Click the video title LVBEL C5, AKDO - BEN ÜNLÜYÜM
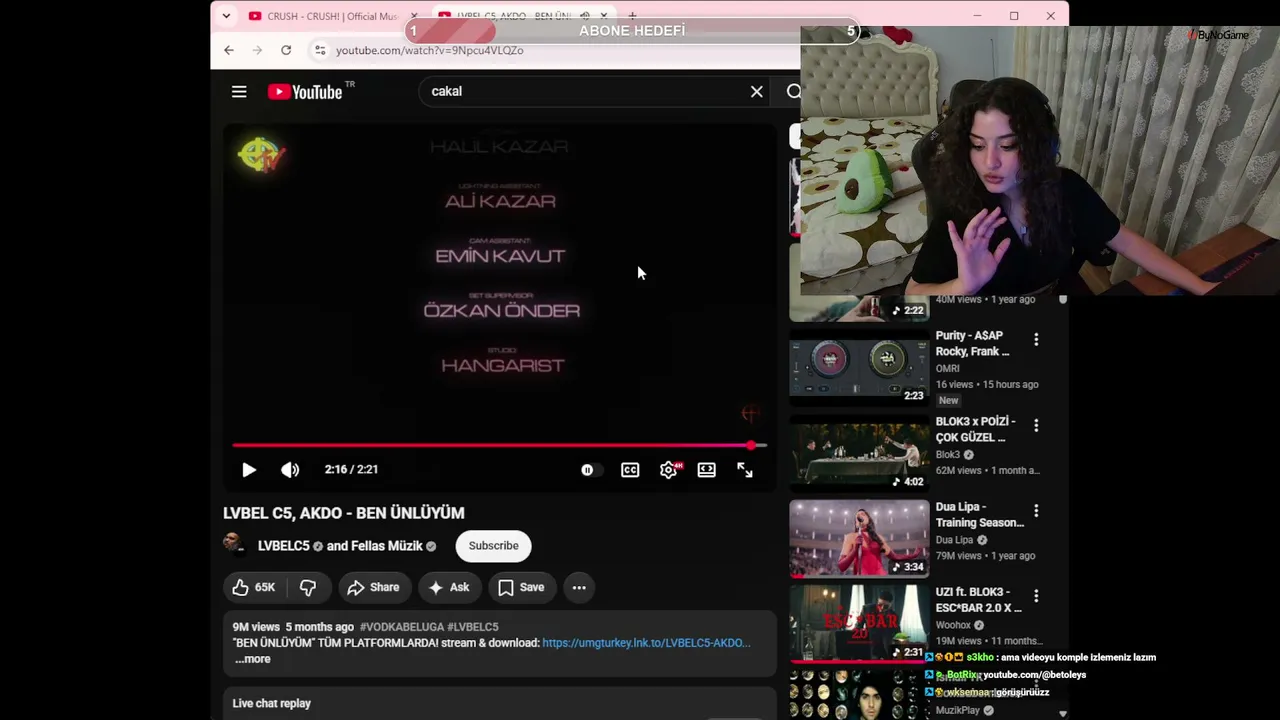 point(344,513)
